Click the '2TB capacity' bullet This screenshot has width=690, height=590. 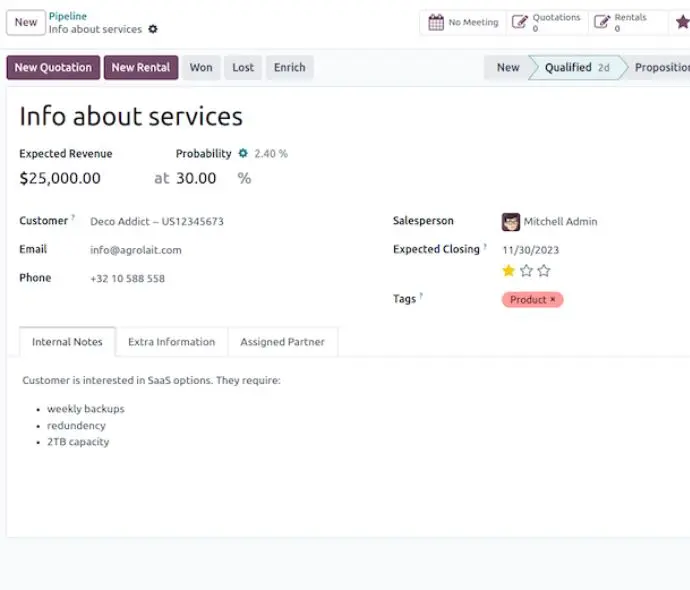click(78, 442)
